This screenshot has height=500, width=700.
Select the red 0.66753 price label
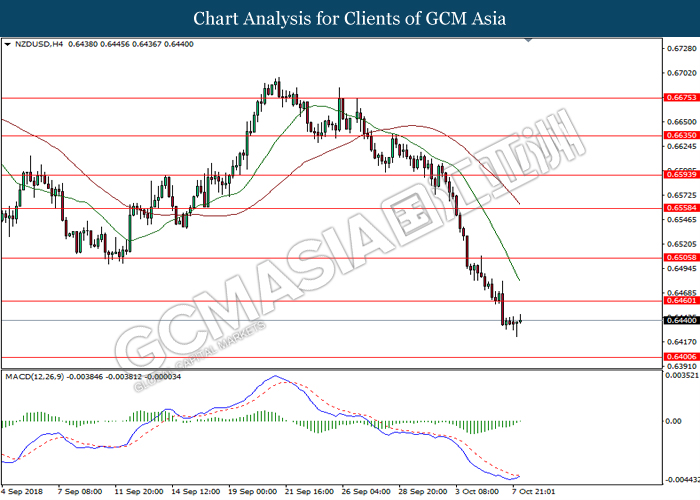coord(681,97)
